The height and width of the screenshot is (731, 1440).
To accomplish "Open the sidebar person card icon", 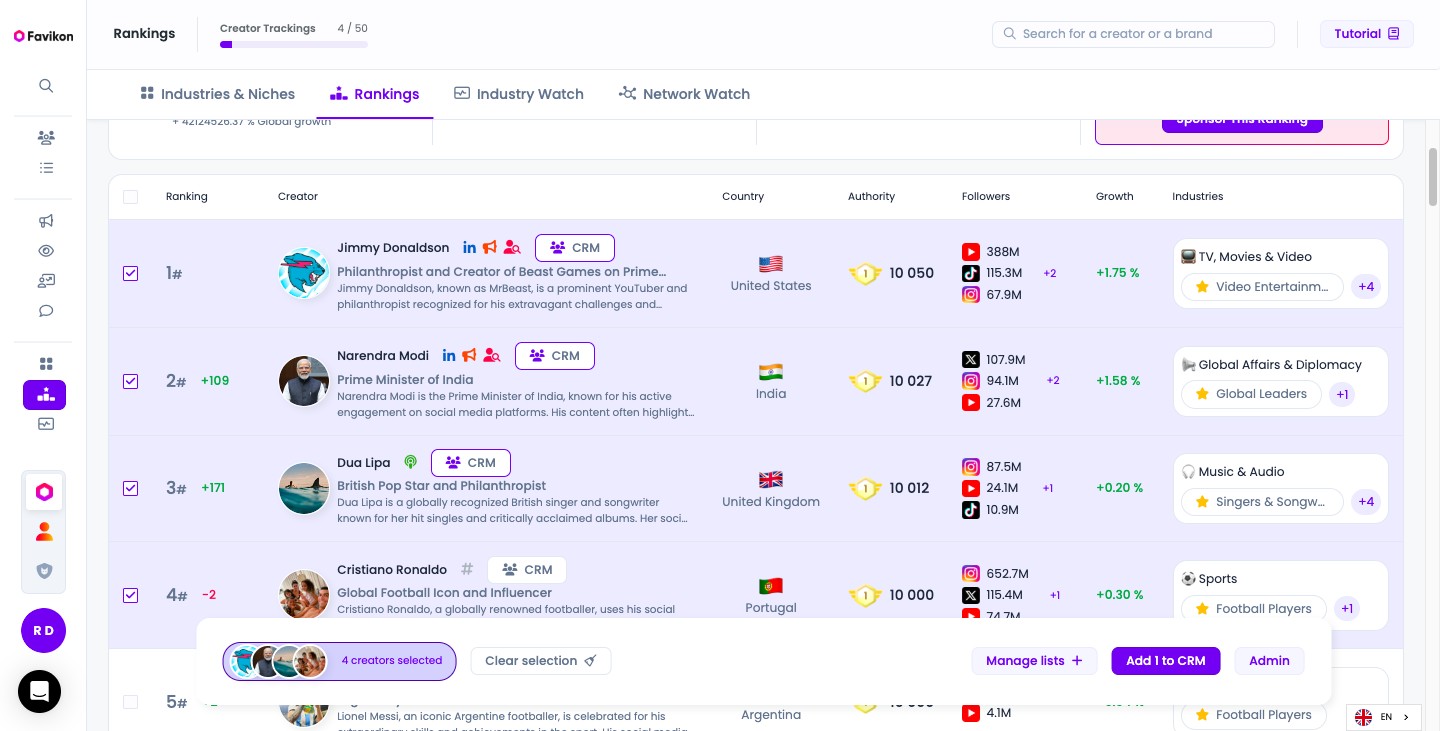I will [46, 281].
